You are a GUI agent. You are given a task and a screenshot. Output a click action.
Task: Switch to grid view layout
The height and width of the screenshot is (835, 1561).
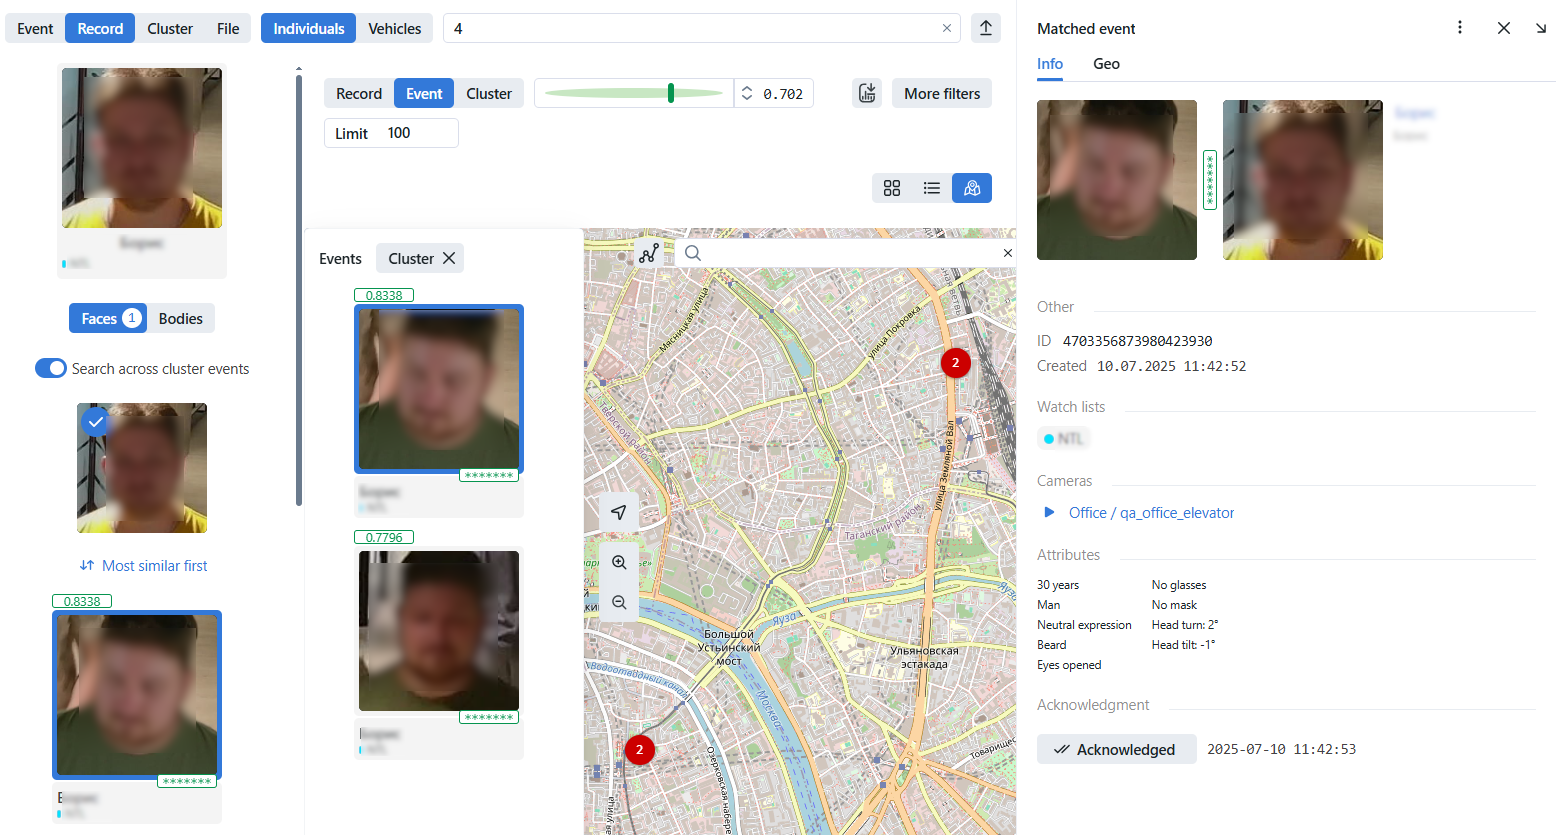pyautogui.click(x=892, y=187)
